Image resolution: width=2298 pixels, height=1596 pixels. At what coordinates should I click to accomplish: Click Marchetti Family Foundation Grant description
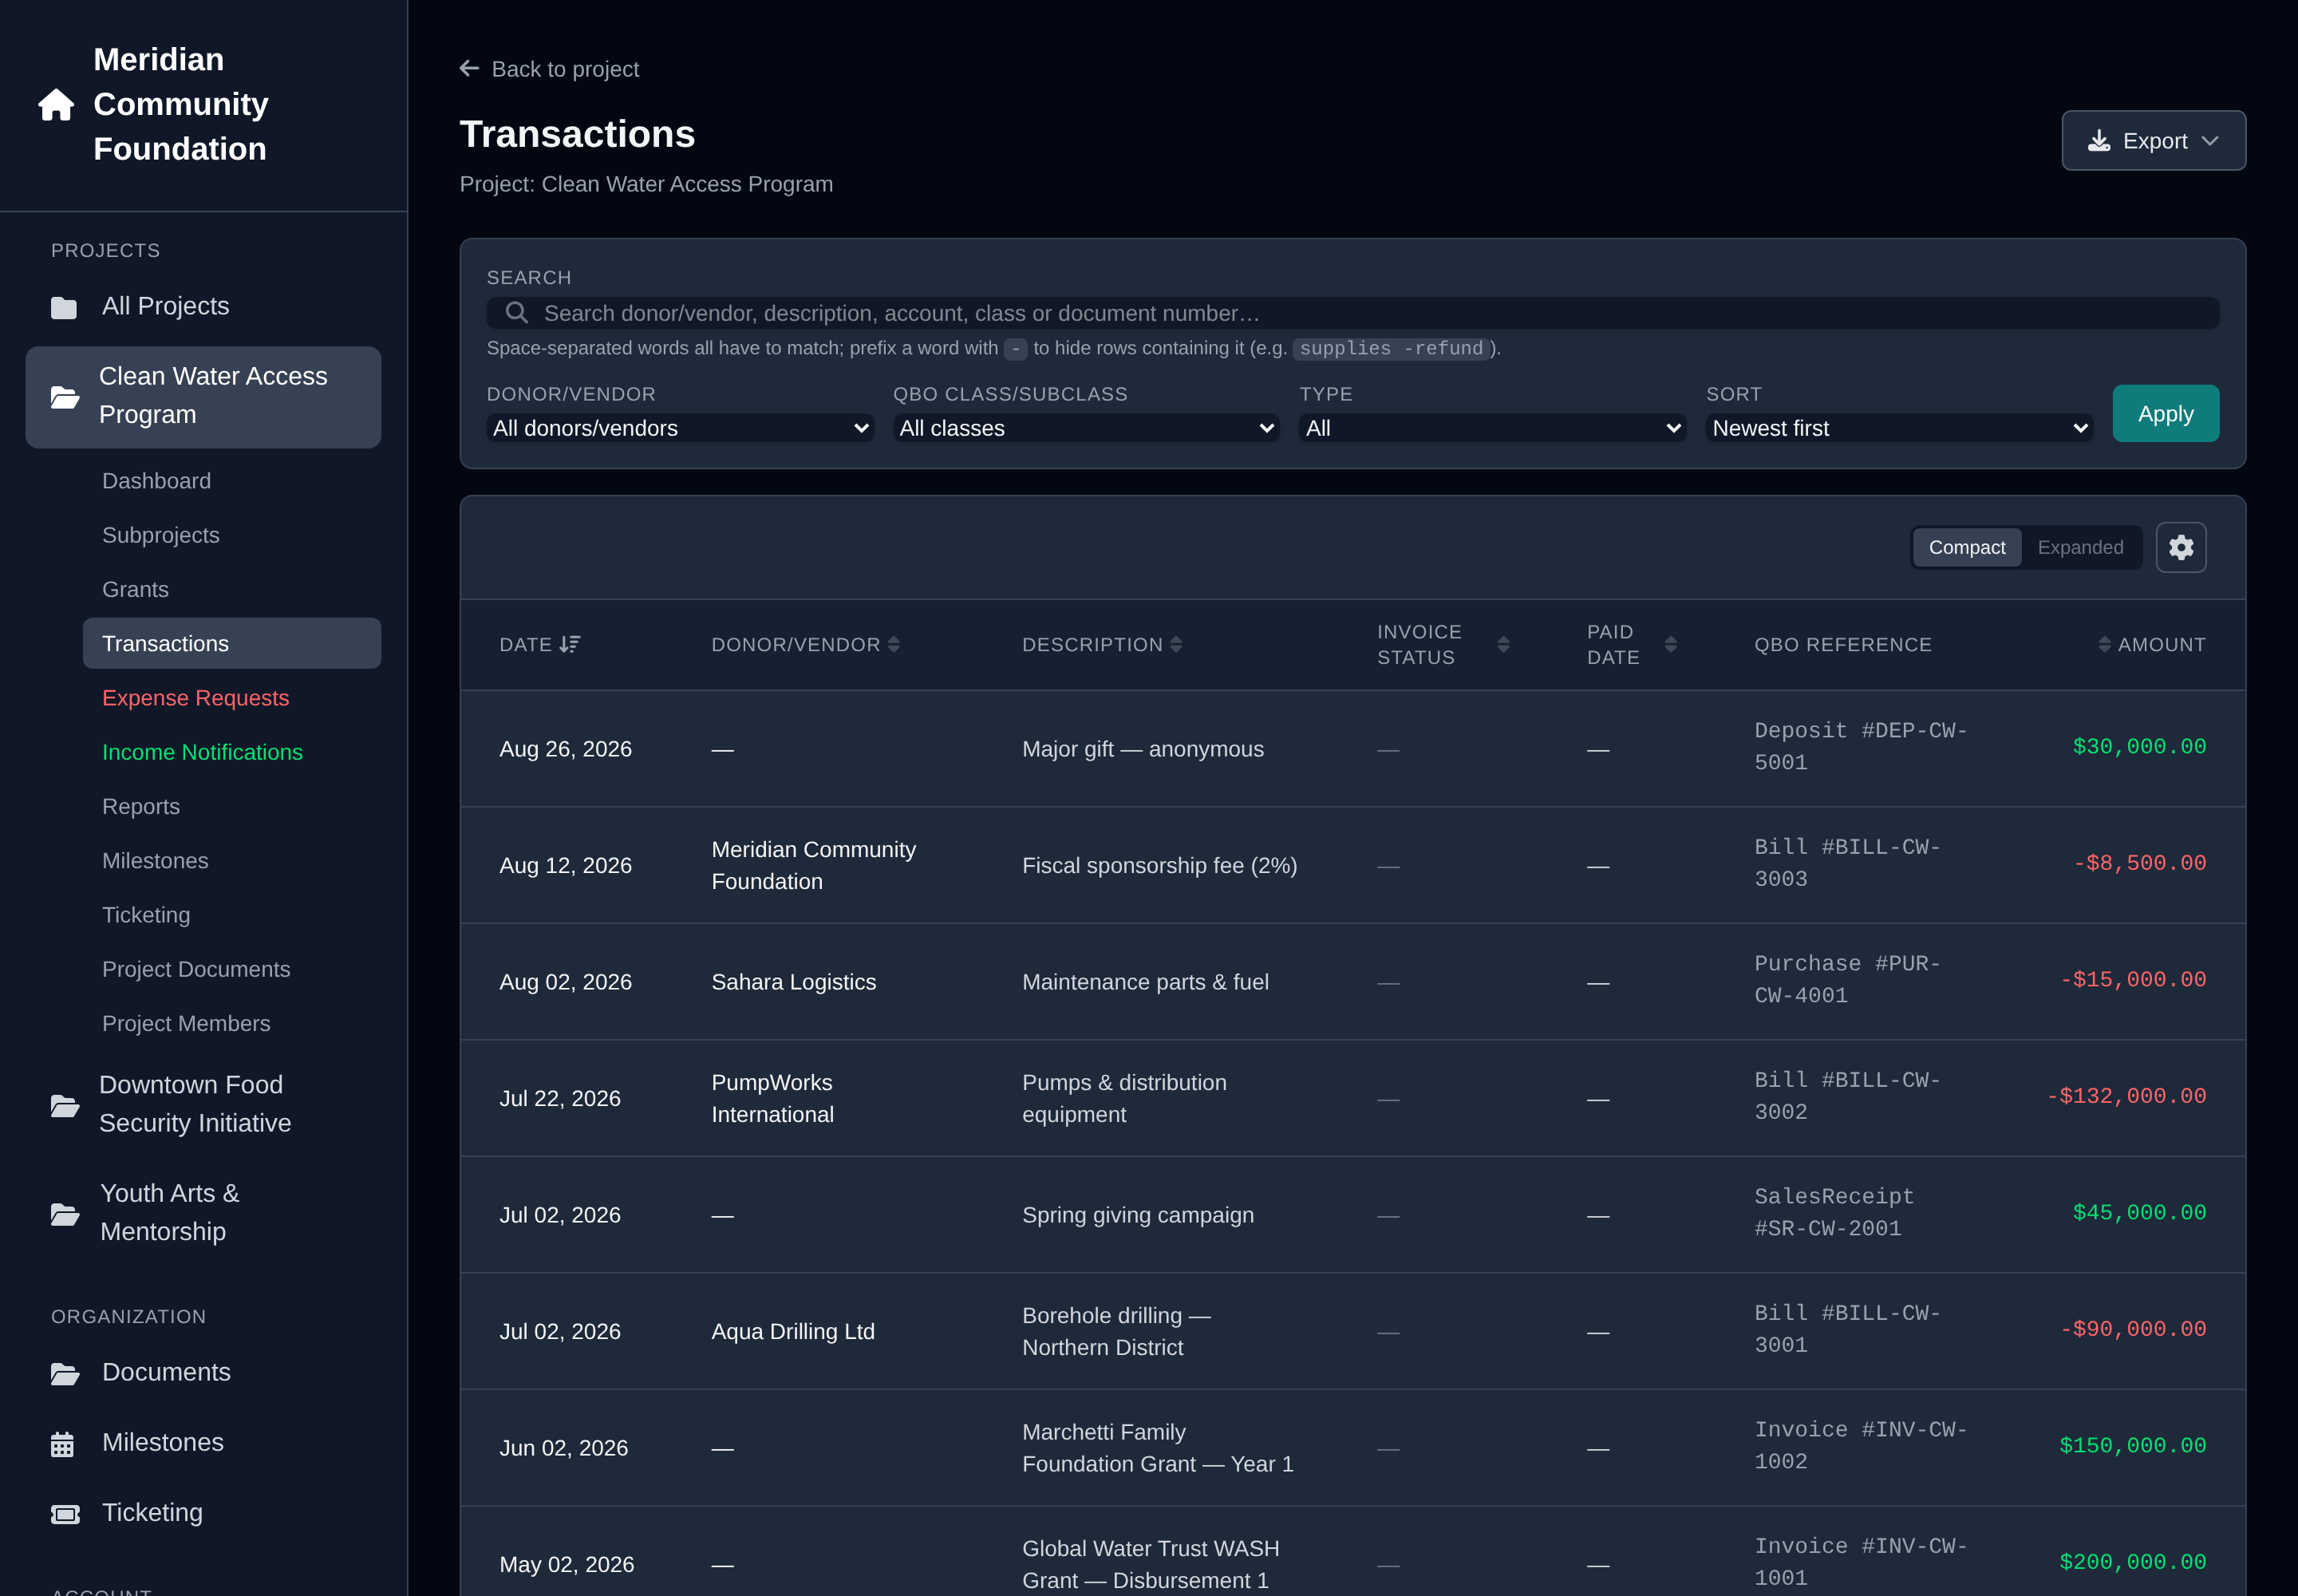coord(1158,1448)
